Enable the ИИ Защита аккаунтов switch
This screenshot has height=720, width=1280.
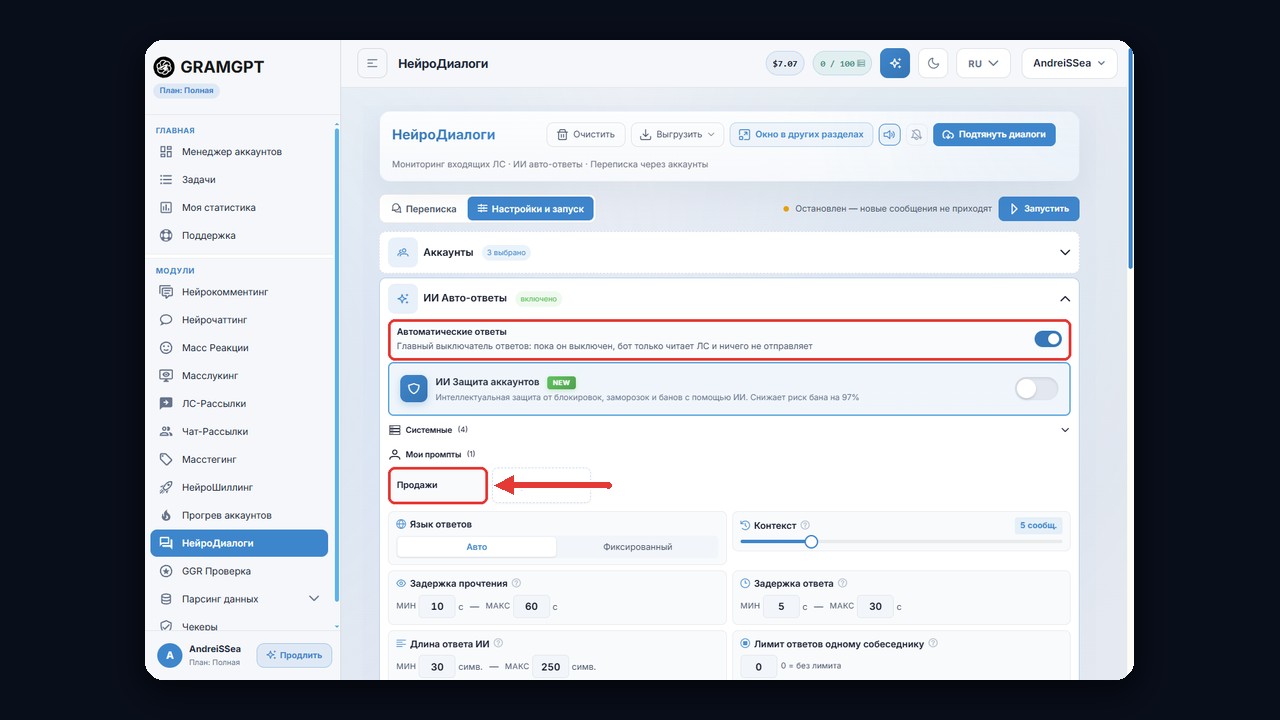[x=1036, y=388]
